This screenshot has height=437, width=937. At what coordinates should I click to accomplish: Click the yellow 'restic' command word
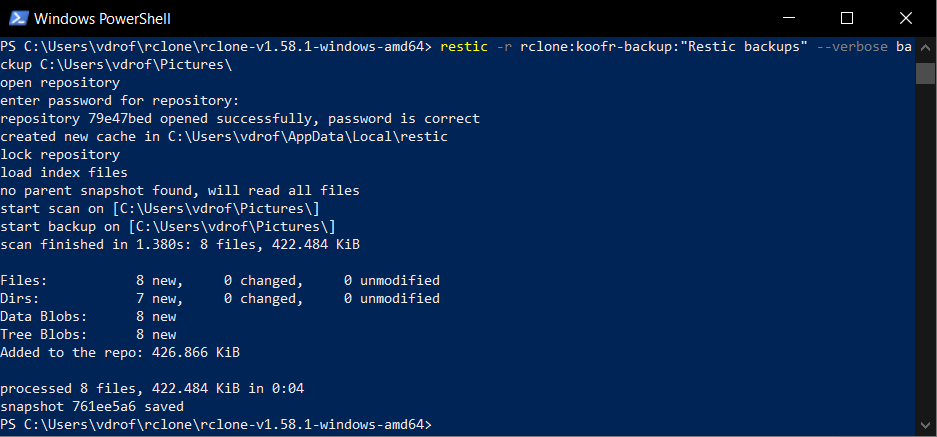(464, 47)
